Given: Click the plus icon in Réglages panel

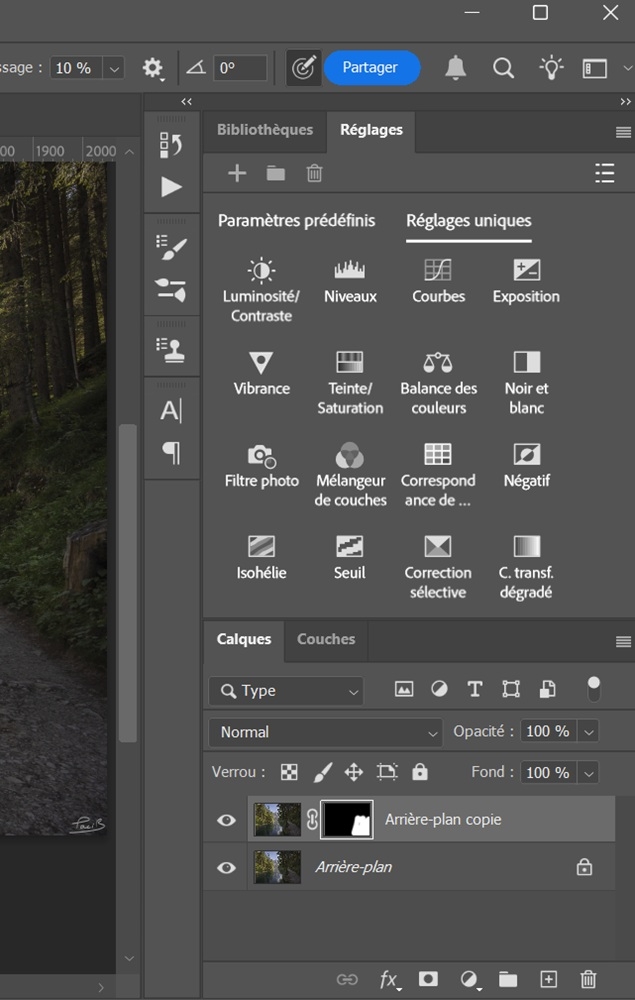Looking at the screenshot, I should click(237, 173).
